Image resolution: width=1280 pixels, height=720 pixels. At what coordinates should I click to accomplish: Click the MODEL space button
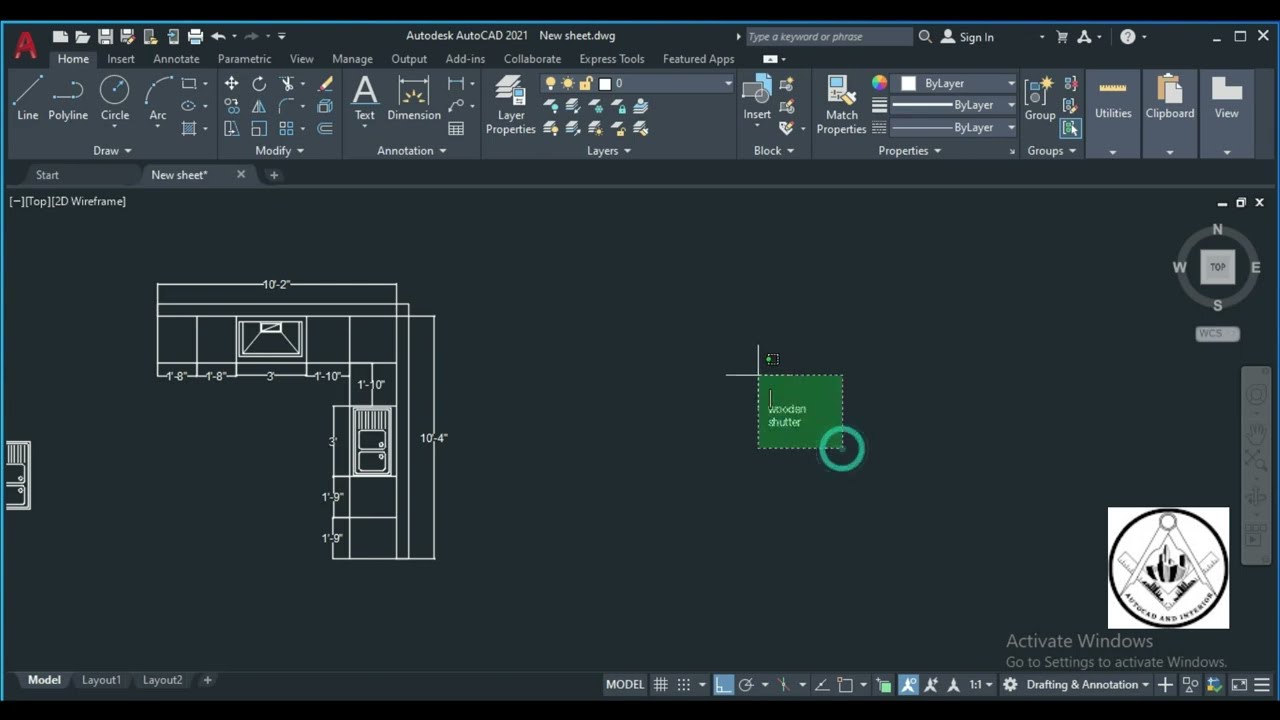(x=625, y=685)
